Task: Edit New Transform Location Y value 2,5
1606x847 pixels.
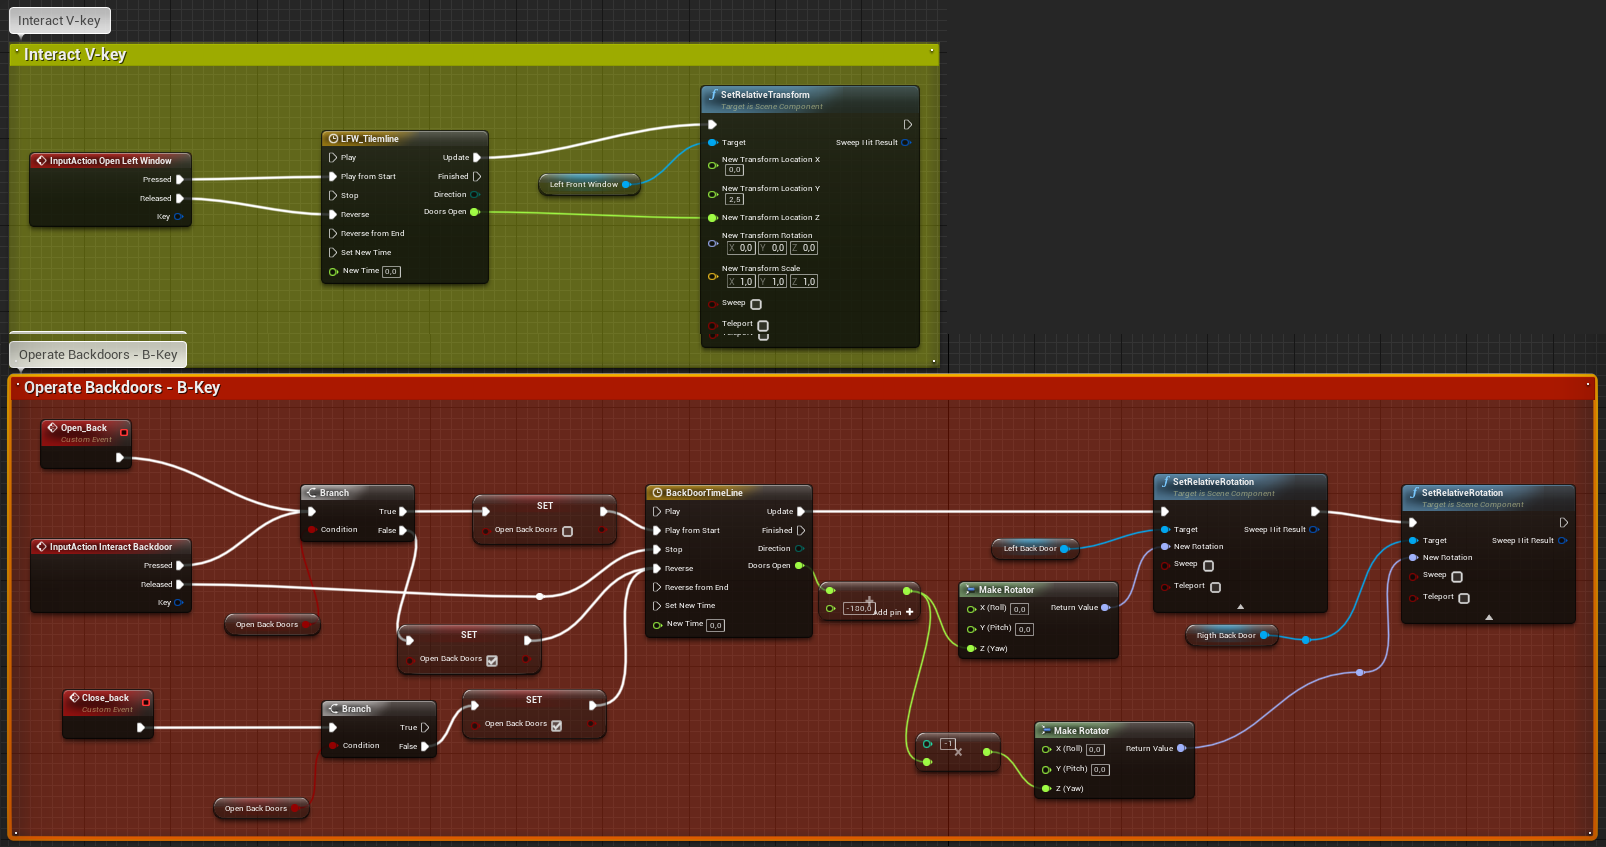Action: point(735,199)
